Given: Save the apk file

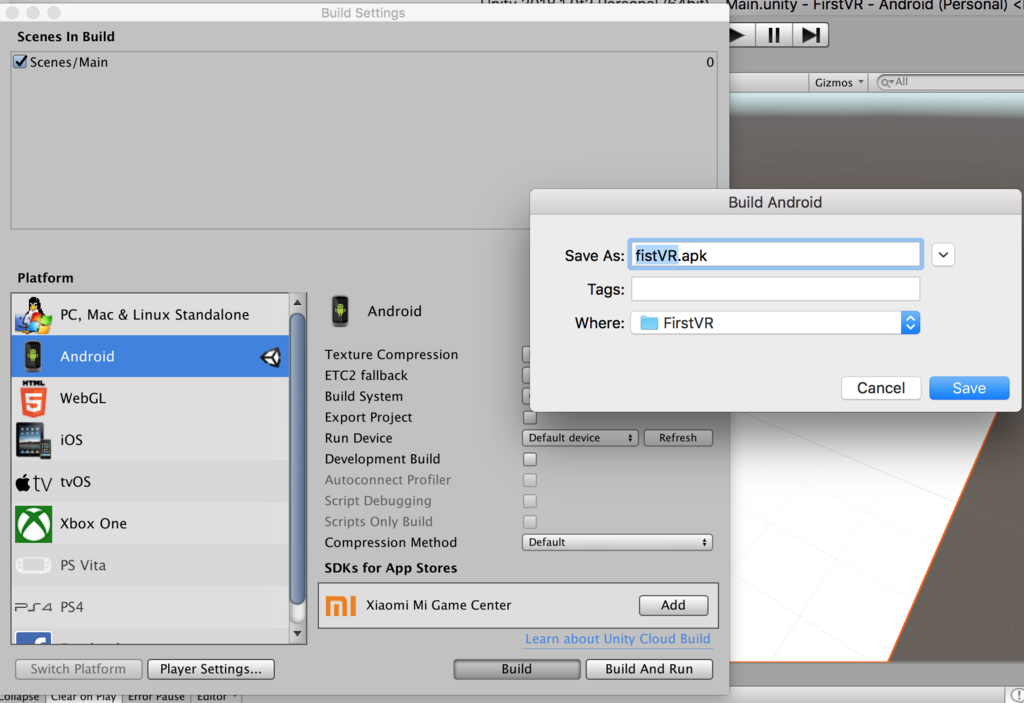Looking at the screenshot, I should (969, 388).
